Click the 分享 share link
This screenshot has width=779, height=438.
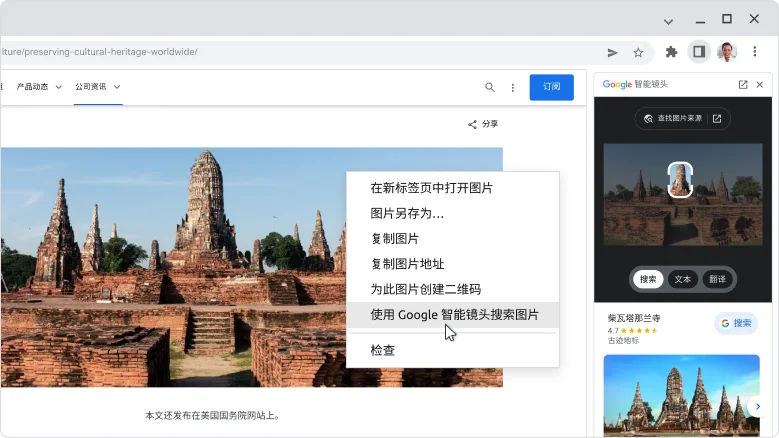pos(483,124)
